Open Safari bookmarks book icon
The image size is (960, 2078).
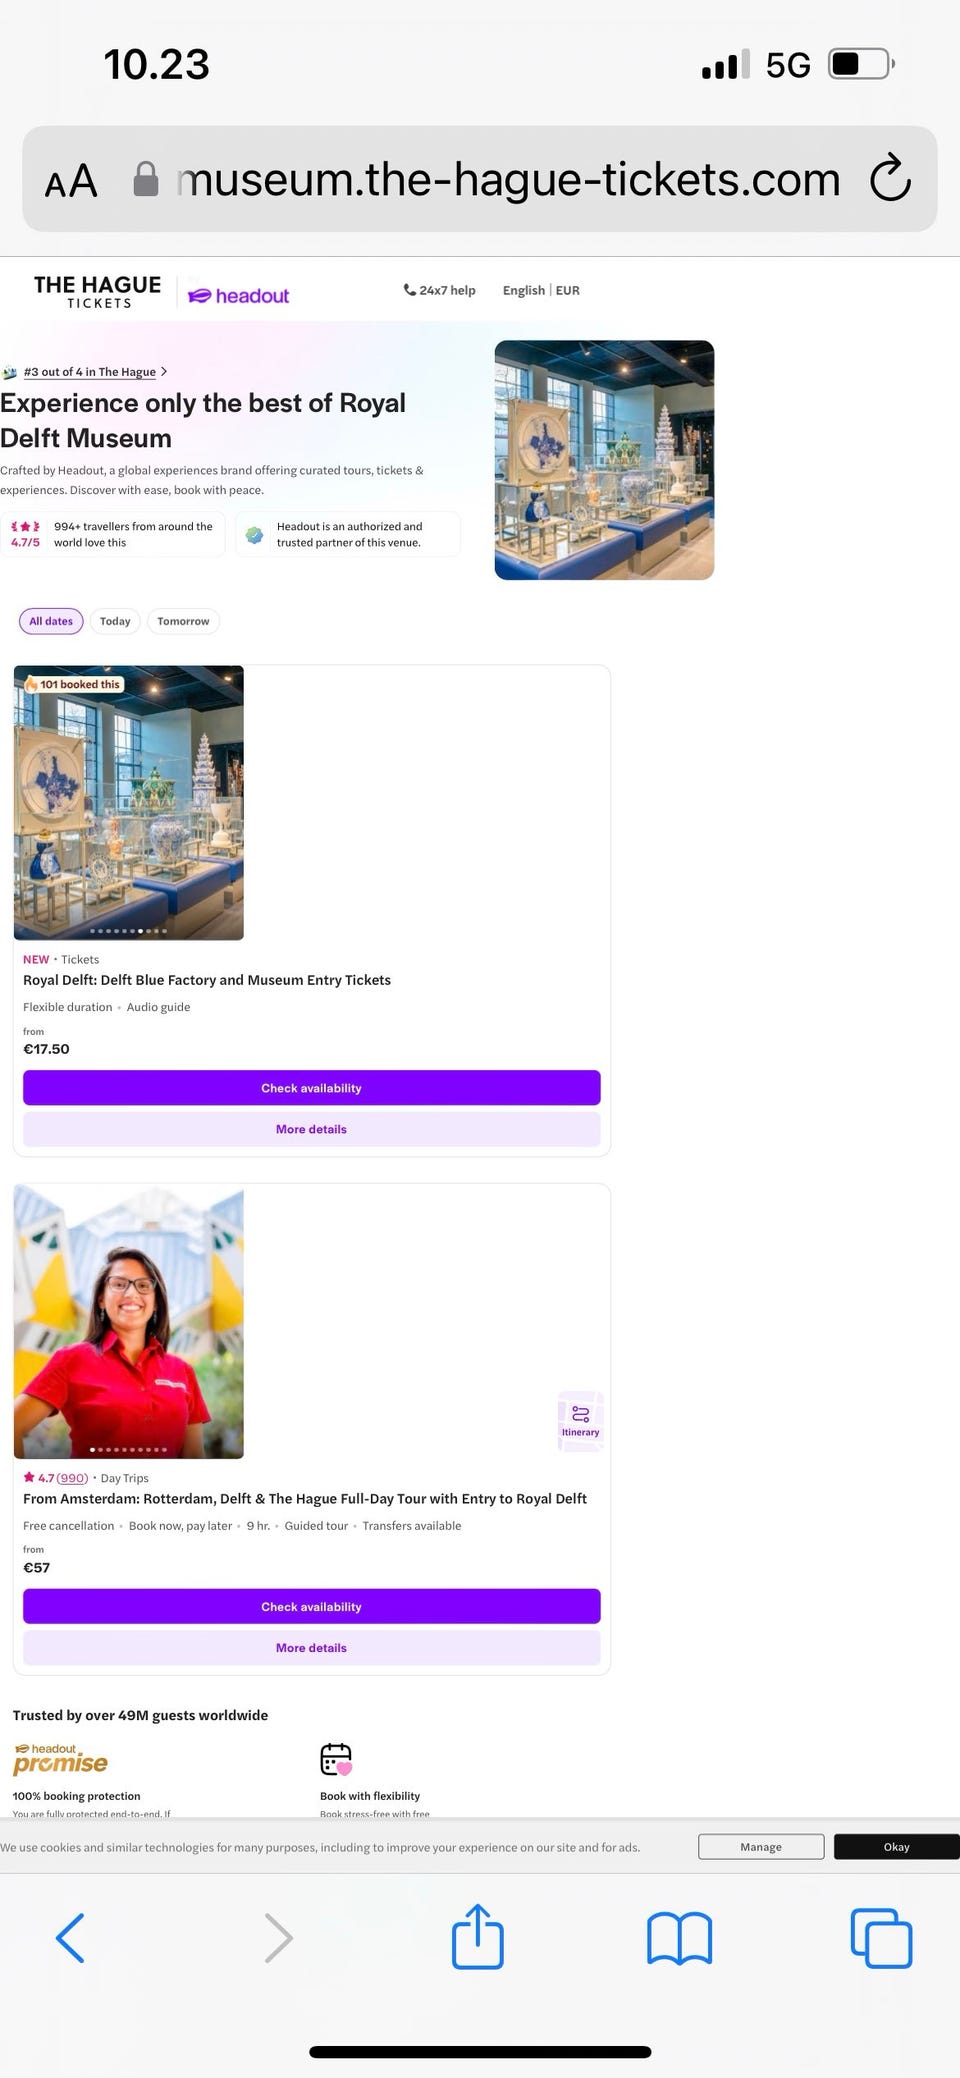tap(679, 1938)
